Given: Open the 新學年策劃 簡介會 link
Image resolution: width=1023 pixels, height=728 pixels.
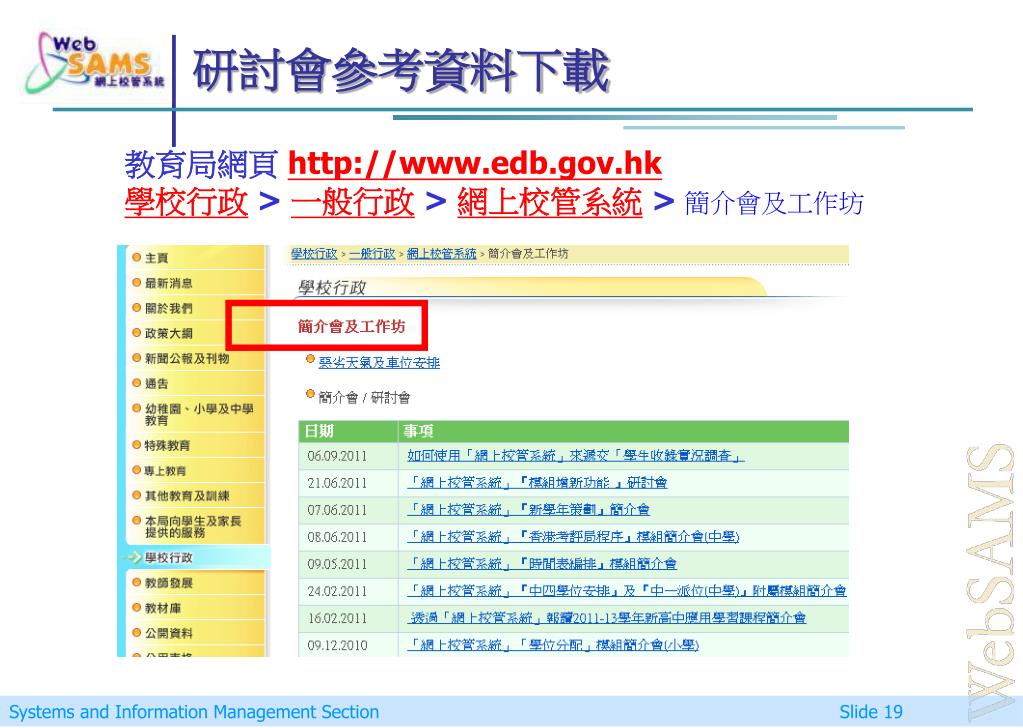Looking at the screenshot, I should (528, 509).
